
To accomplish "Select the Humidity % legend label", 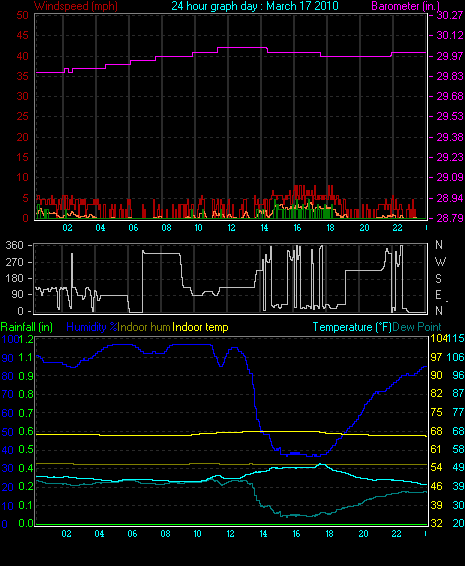I will pyautogui.click(x=92, y=327).
